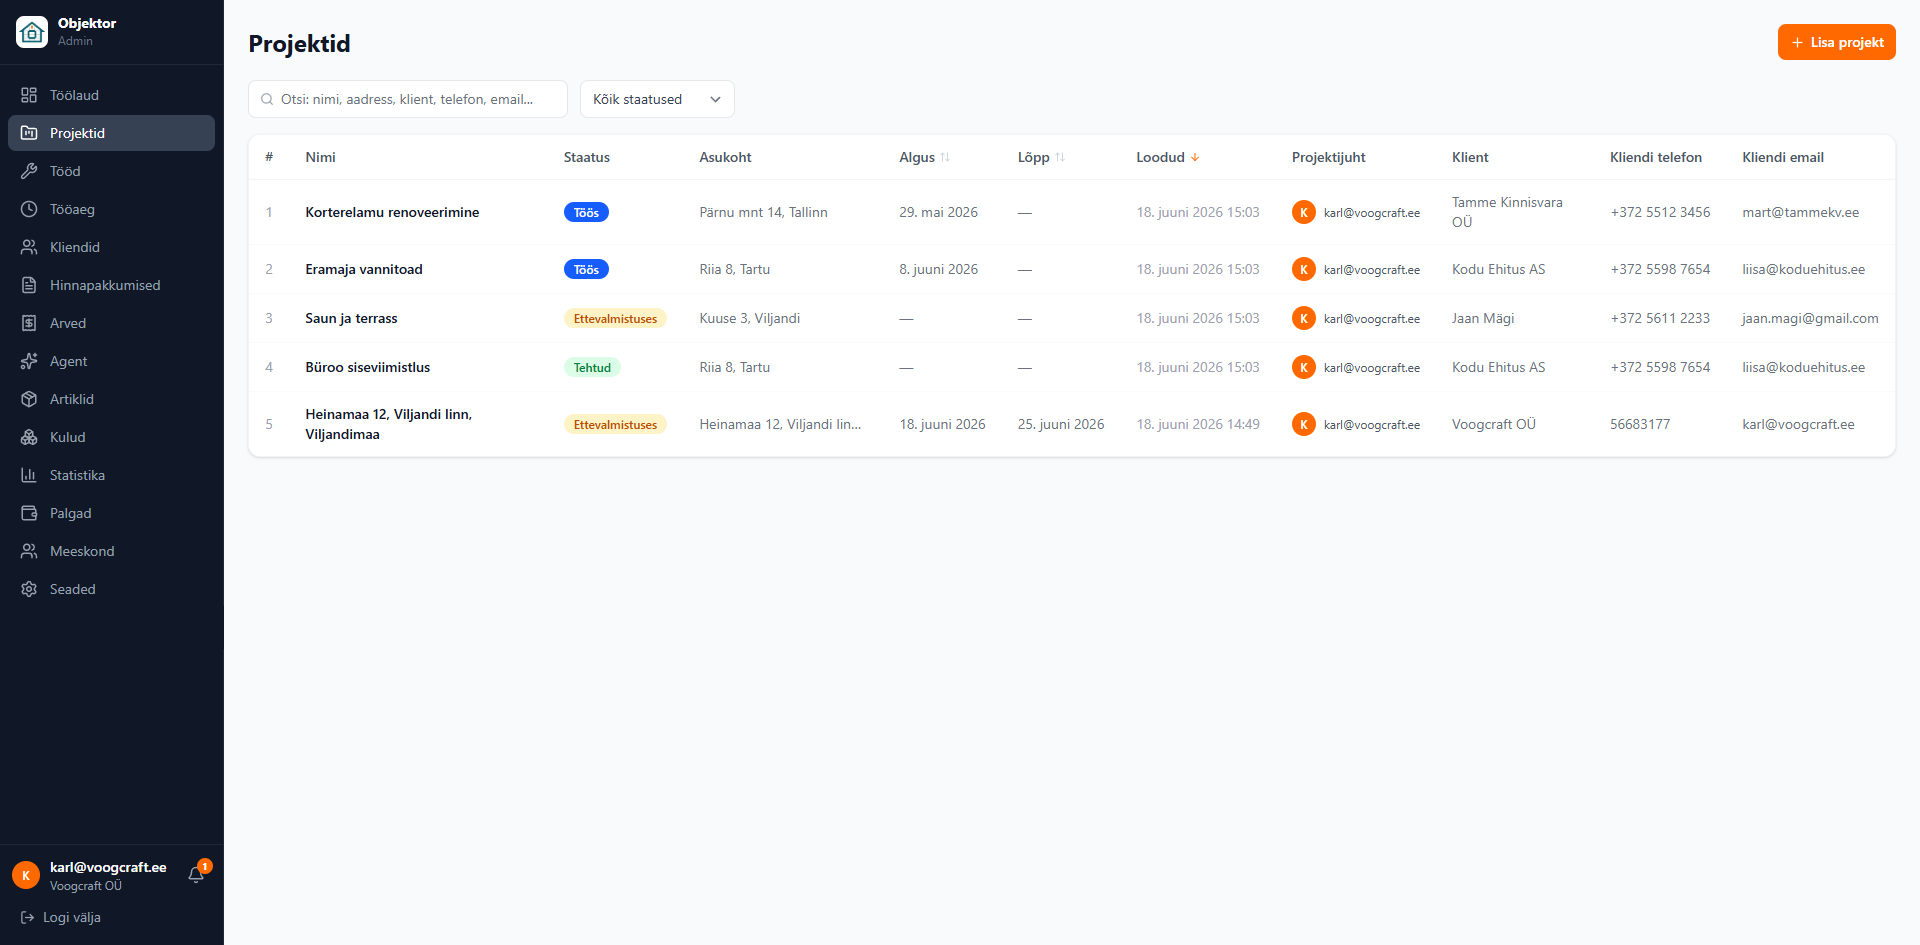Click created time 18. juuni 2026 14:49
Image resolution: width=1920 pixels, height=945 pixels.
click(1198, 424)
